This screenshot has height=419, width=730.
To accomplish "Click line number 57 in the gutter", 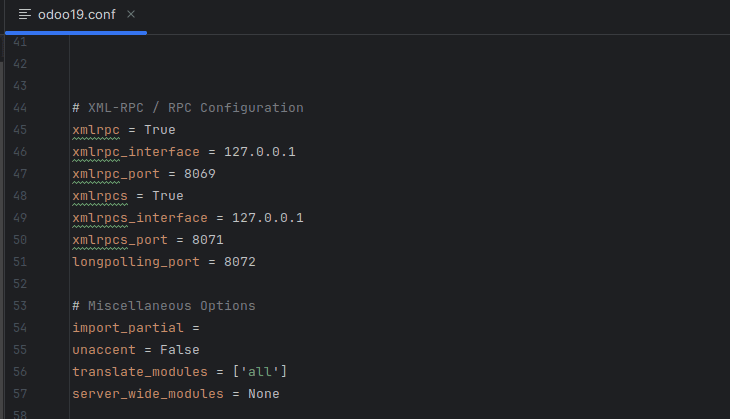I will (20, 394).
